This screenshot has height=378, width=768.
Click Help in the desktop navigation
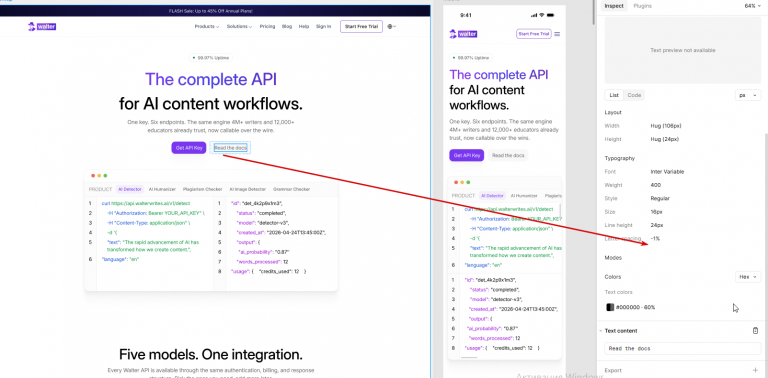click(x=304, y=26)
